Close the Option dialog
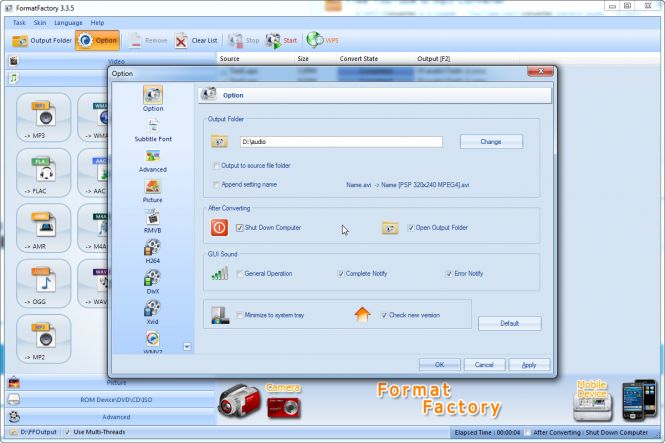 click(540, 71)
